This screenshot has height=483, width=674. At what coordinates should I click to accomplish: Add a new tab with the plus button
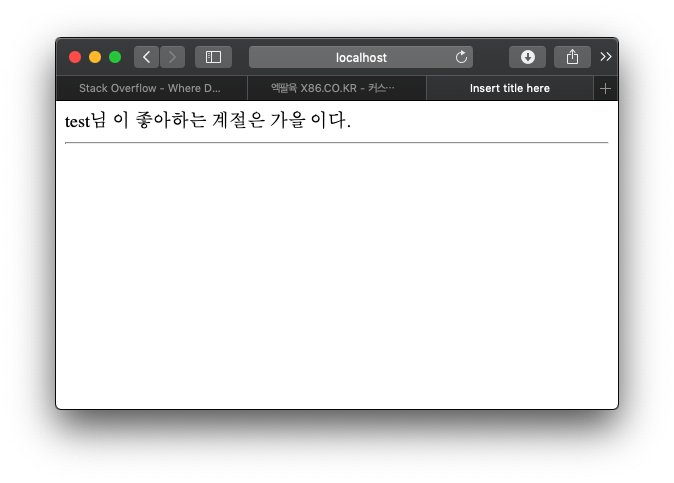click(605, 89)
